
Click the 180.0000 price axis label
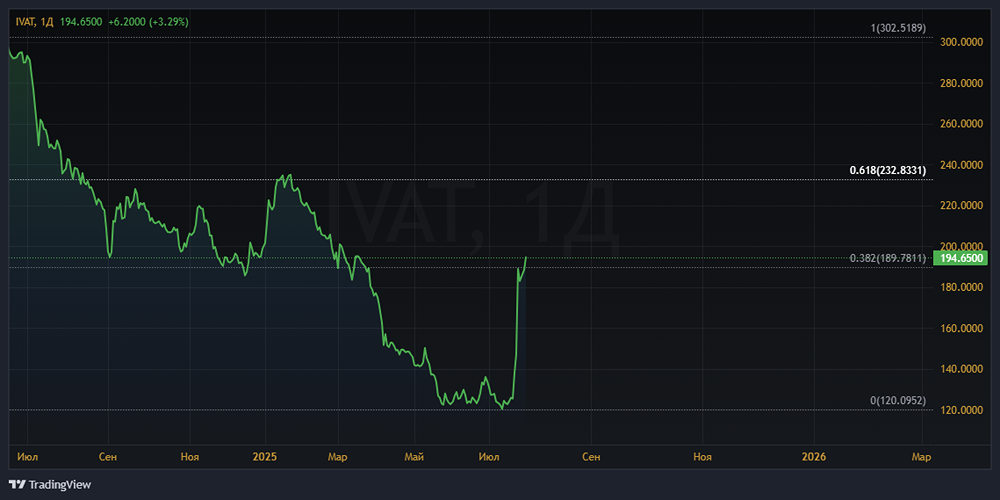[x=960, y=288]
